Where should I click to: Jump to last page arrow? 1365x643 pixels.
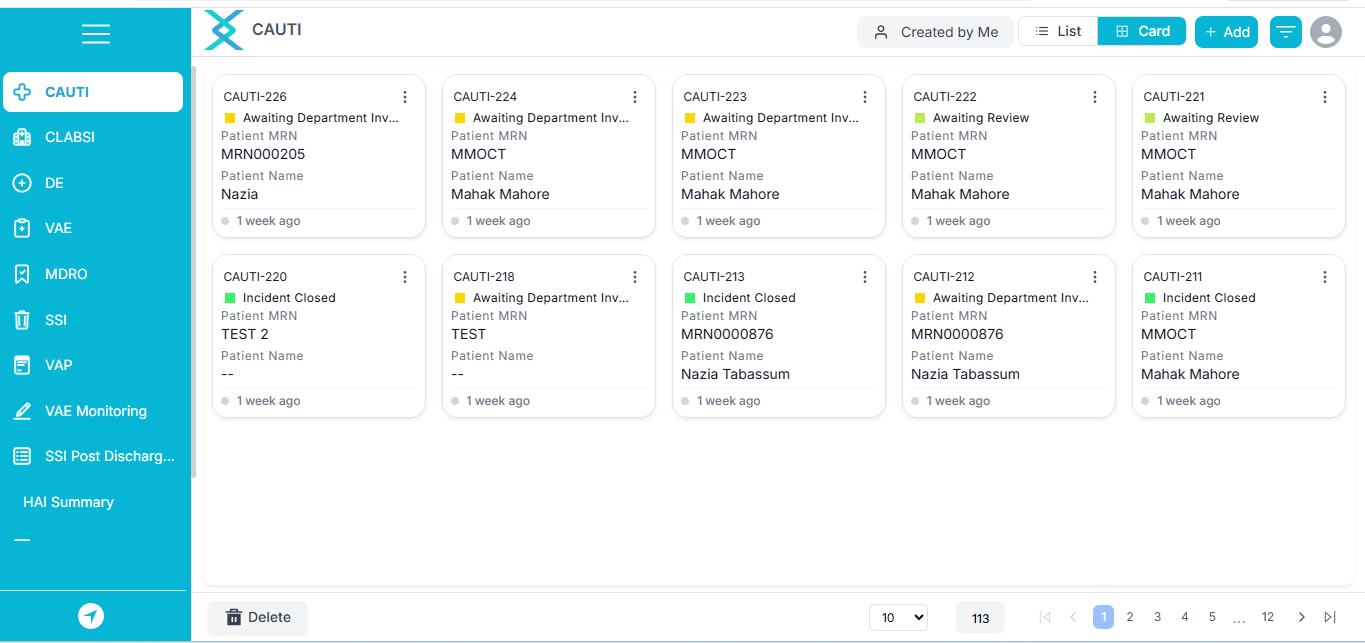tap(1330, 617)
